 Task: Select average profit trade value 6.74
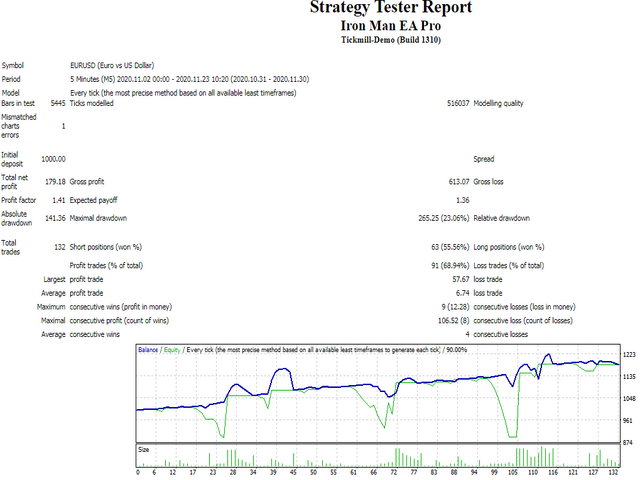(x=462, y=293)
